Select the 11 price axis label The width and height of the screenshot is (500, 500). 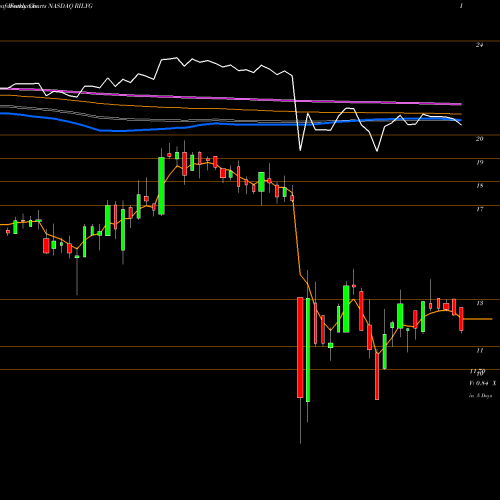(x=479, y=350)
